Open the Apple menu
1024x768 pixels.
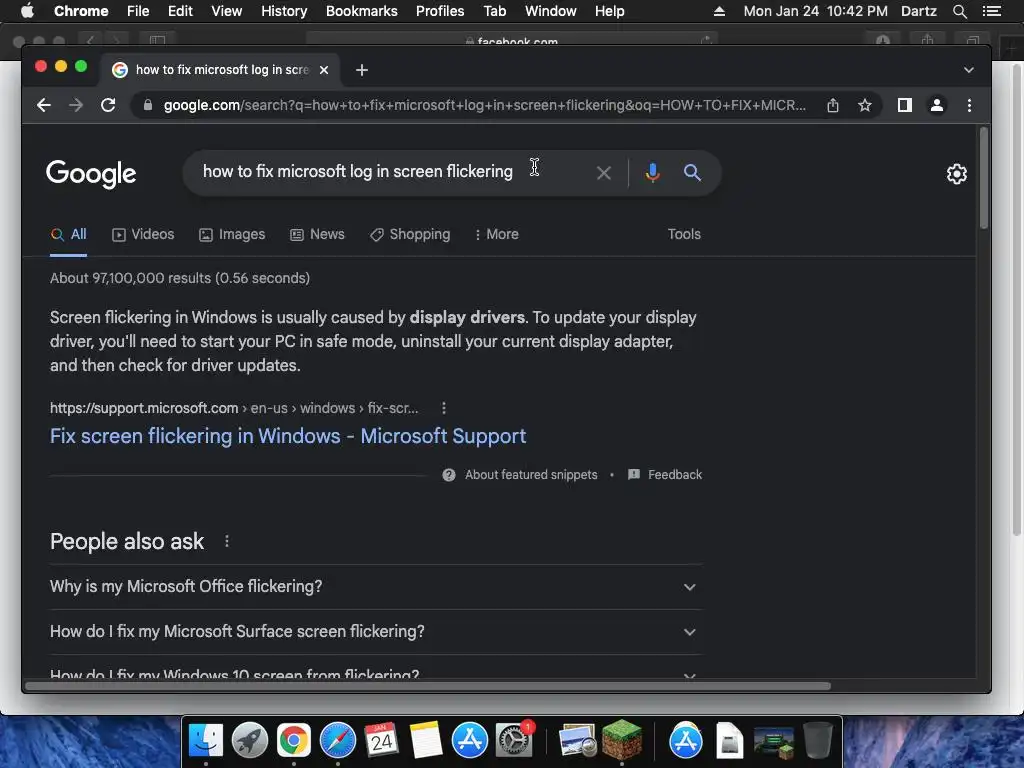point(27,11)
